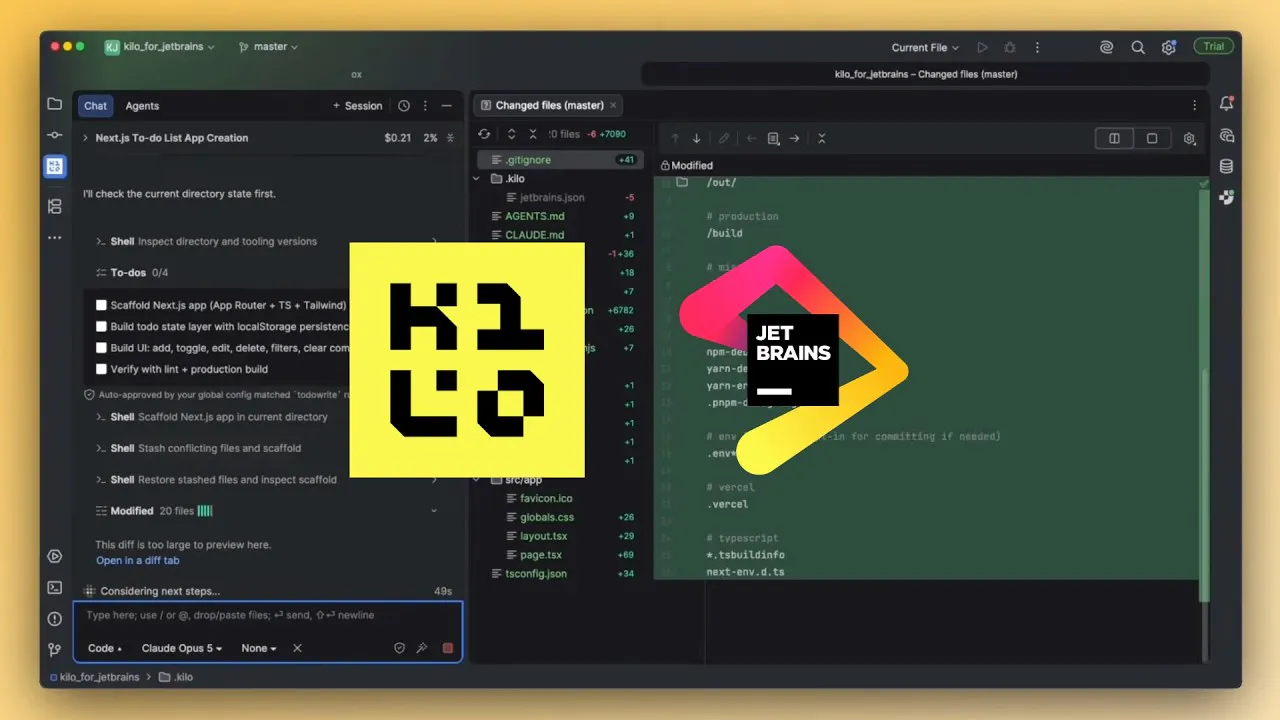
Task: Select page.tsx in changed files
Action: (541, 555)
